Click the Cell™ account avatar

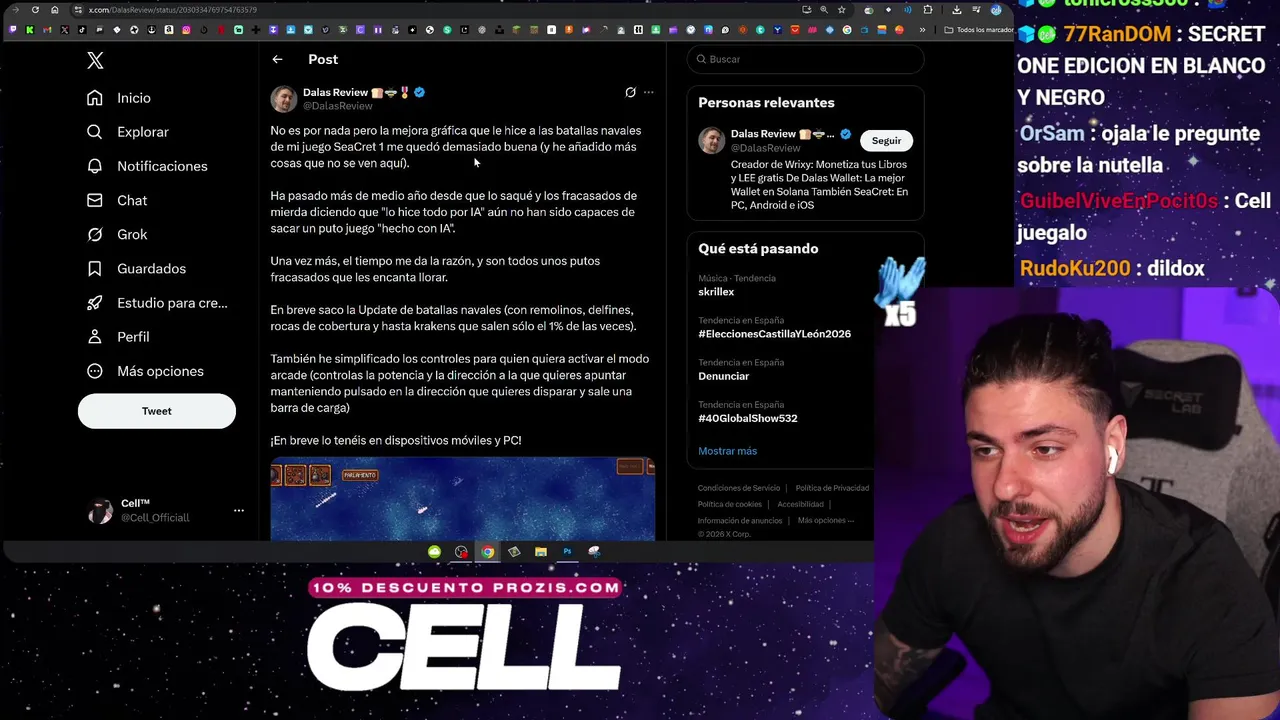tap(101, 511)
